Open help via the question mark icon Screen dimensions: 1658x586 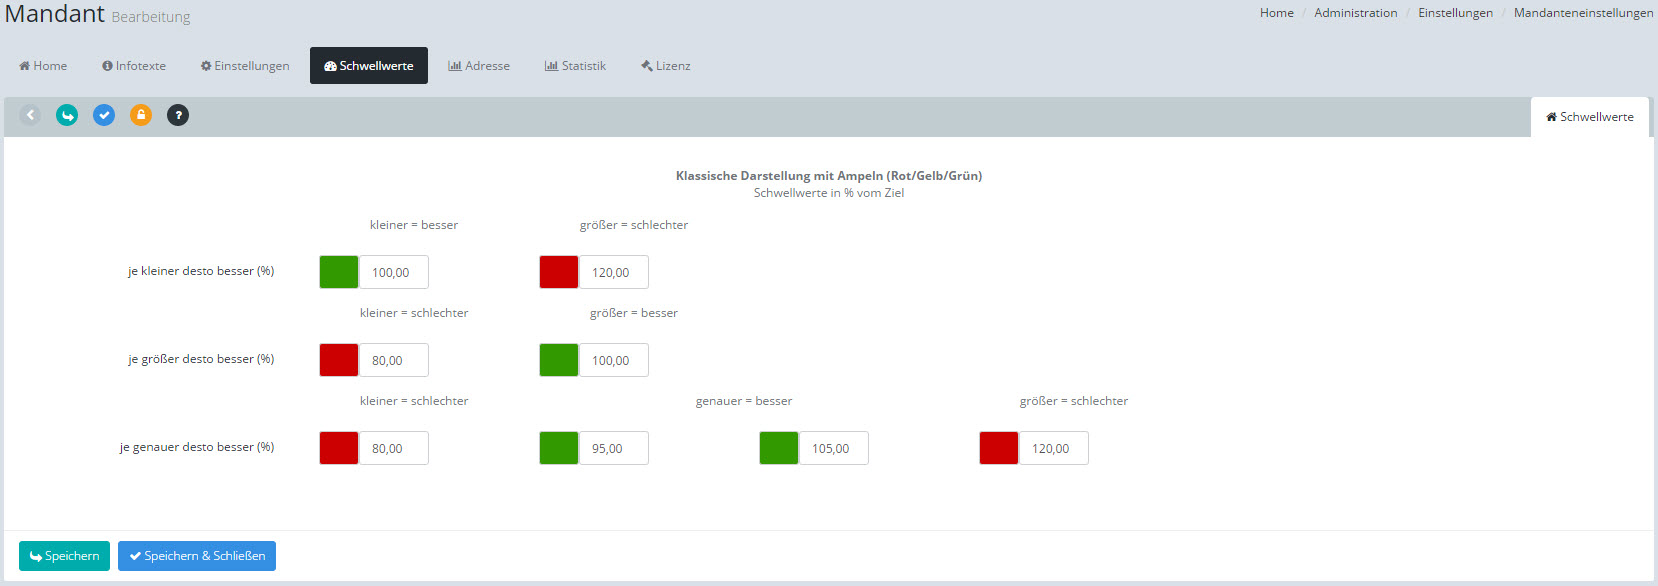coord(178,115)
